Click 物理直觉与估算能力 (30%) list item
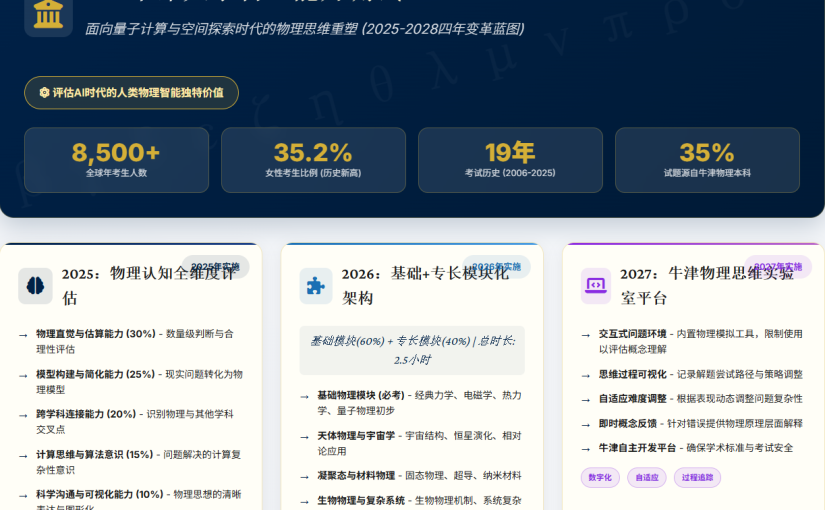 click(x=132, y=342)
